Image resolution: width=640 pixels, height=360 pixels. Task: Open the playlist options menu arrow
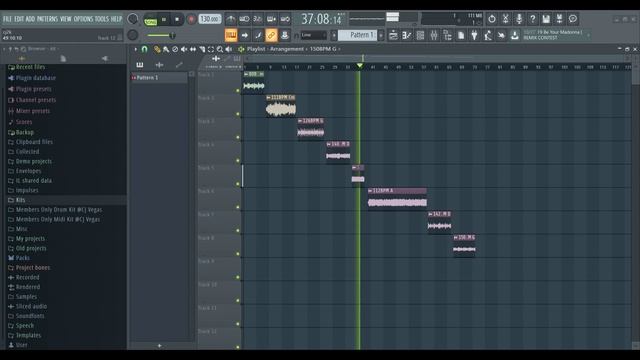[136, 49]
